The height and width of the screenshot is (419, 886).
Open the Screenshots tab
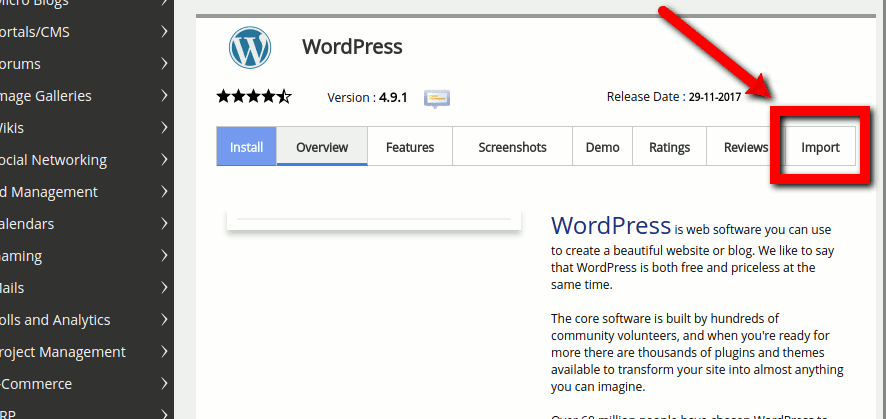[513, 147]
